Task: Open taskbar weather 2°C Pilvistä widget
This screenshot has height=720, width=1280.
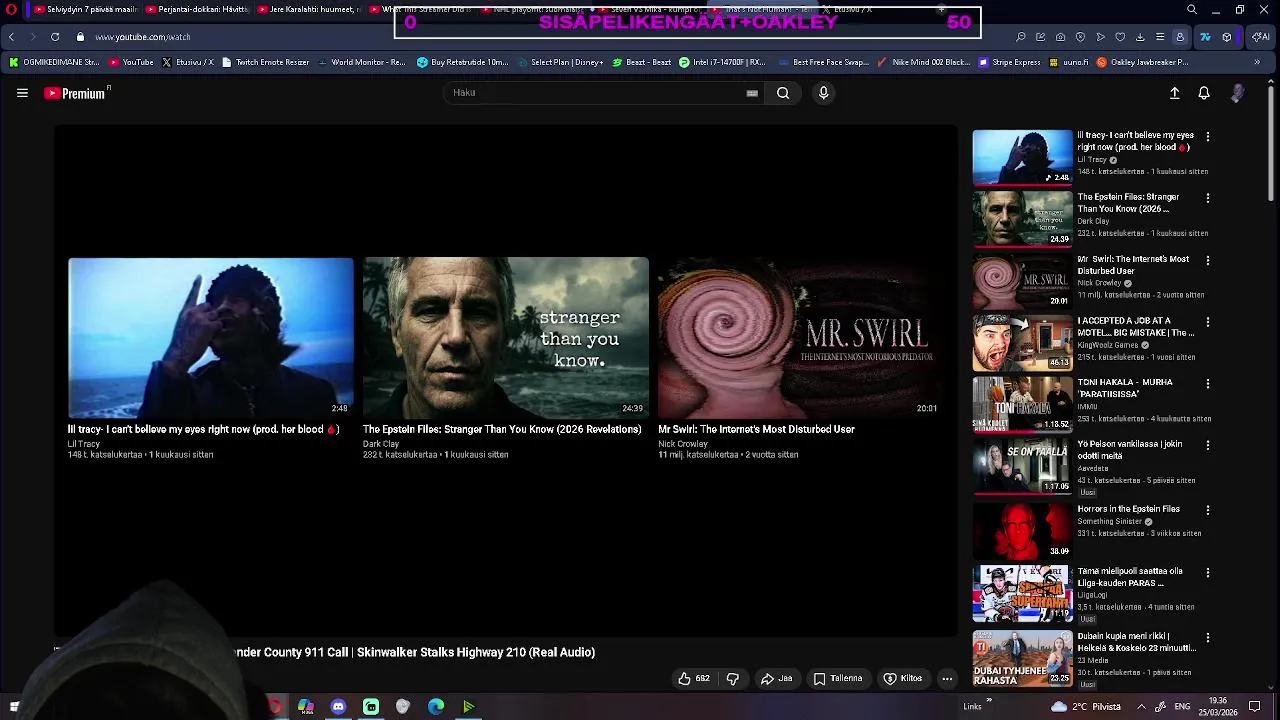Action: coord(1086,707)
